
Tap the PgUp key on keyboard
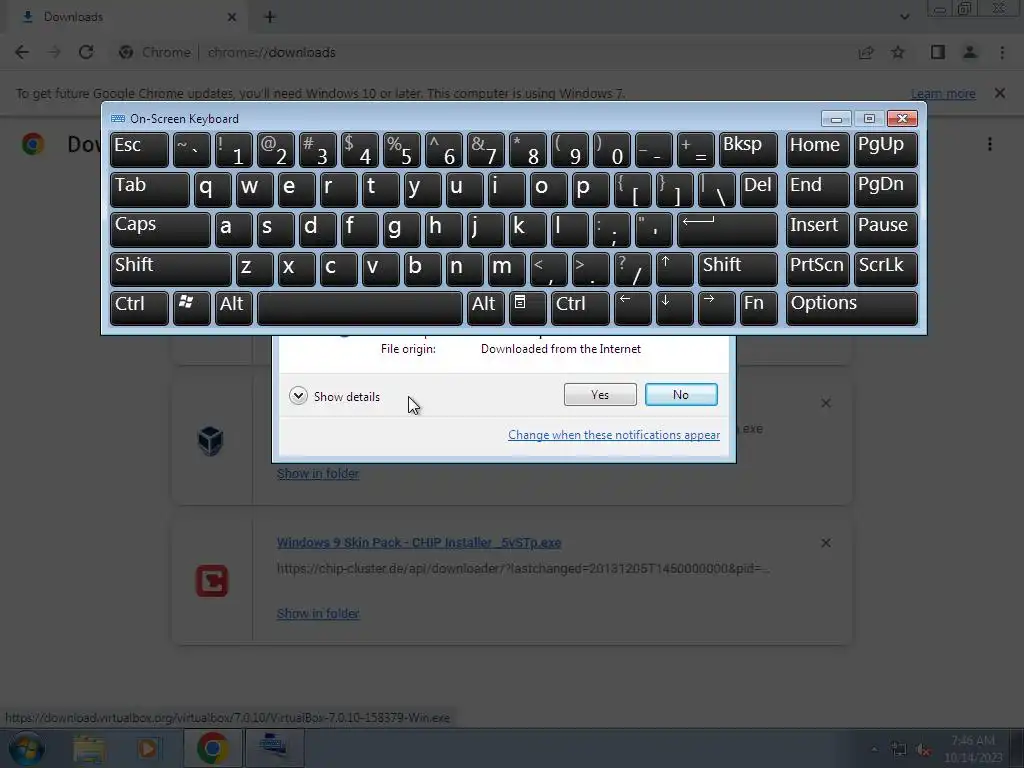(886, 149)
